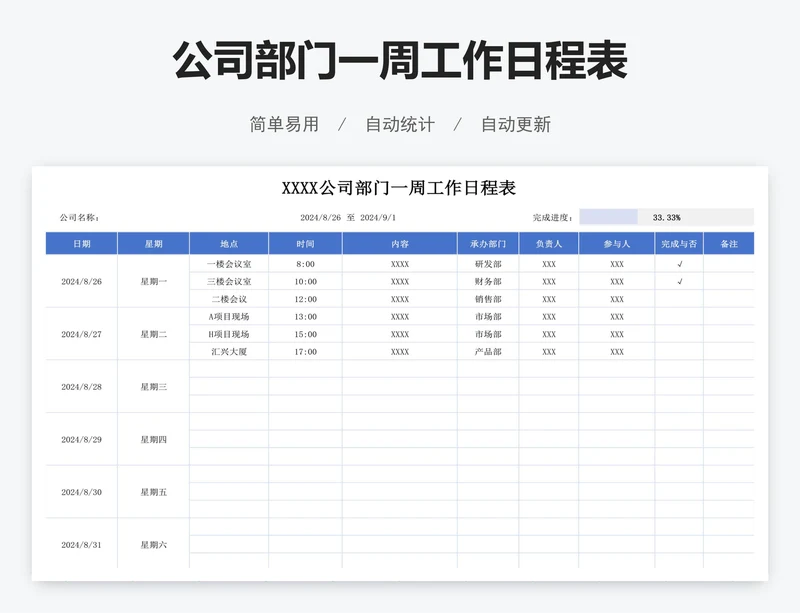Click the 8:00 time cell
The width and height of the screenshot is (800, 613).
pos(306,264)
